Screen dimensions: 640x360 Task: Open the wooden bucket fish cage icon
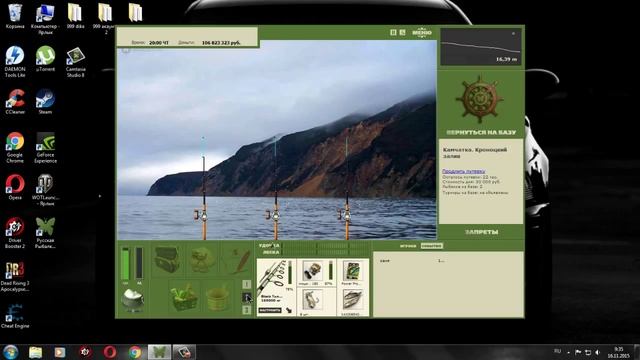coord(218,298)
